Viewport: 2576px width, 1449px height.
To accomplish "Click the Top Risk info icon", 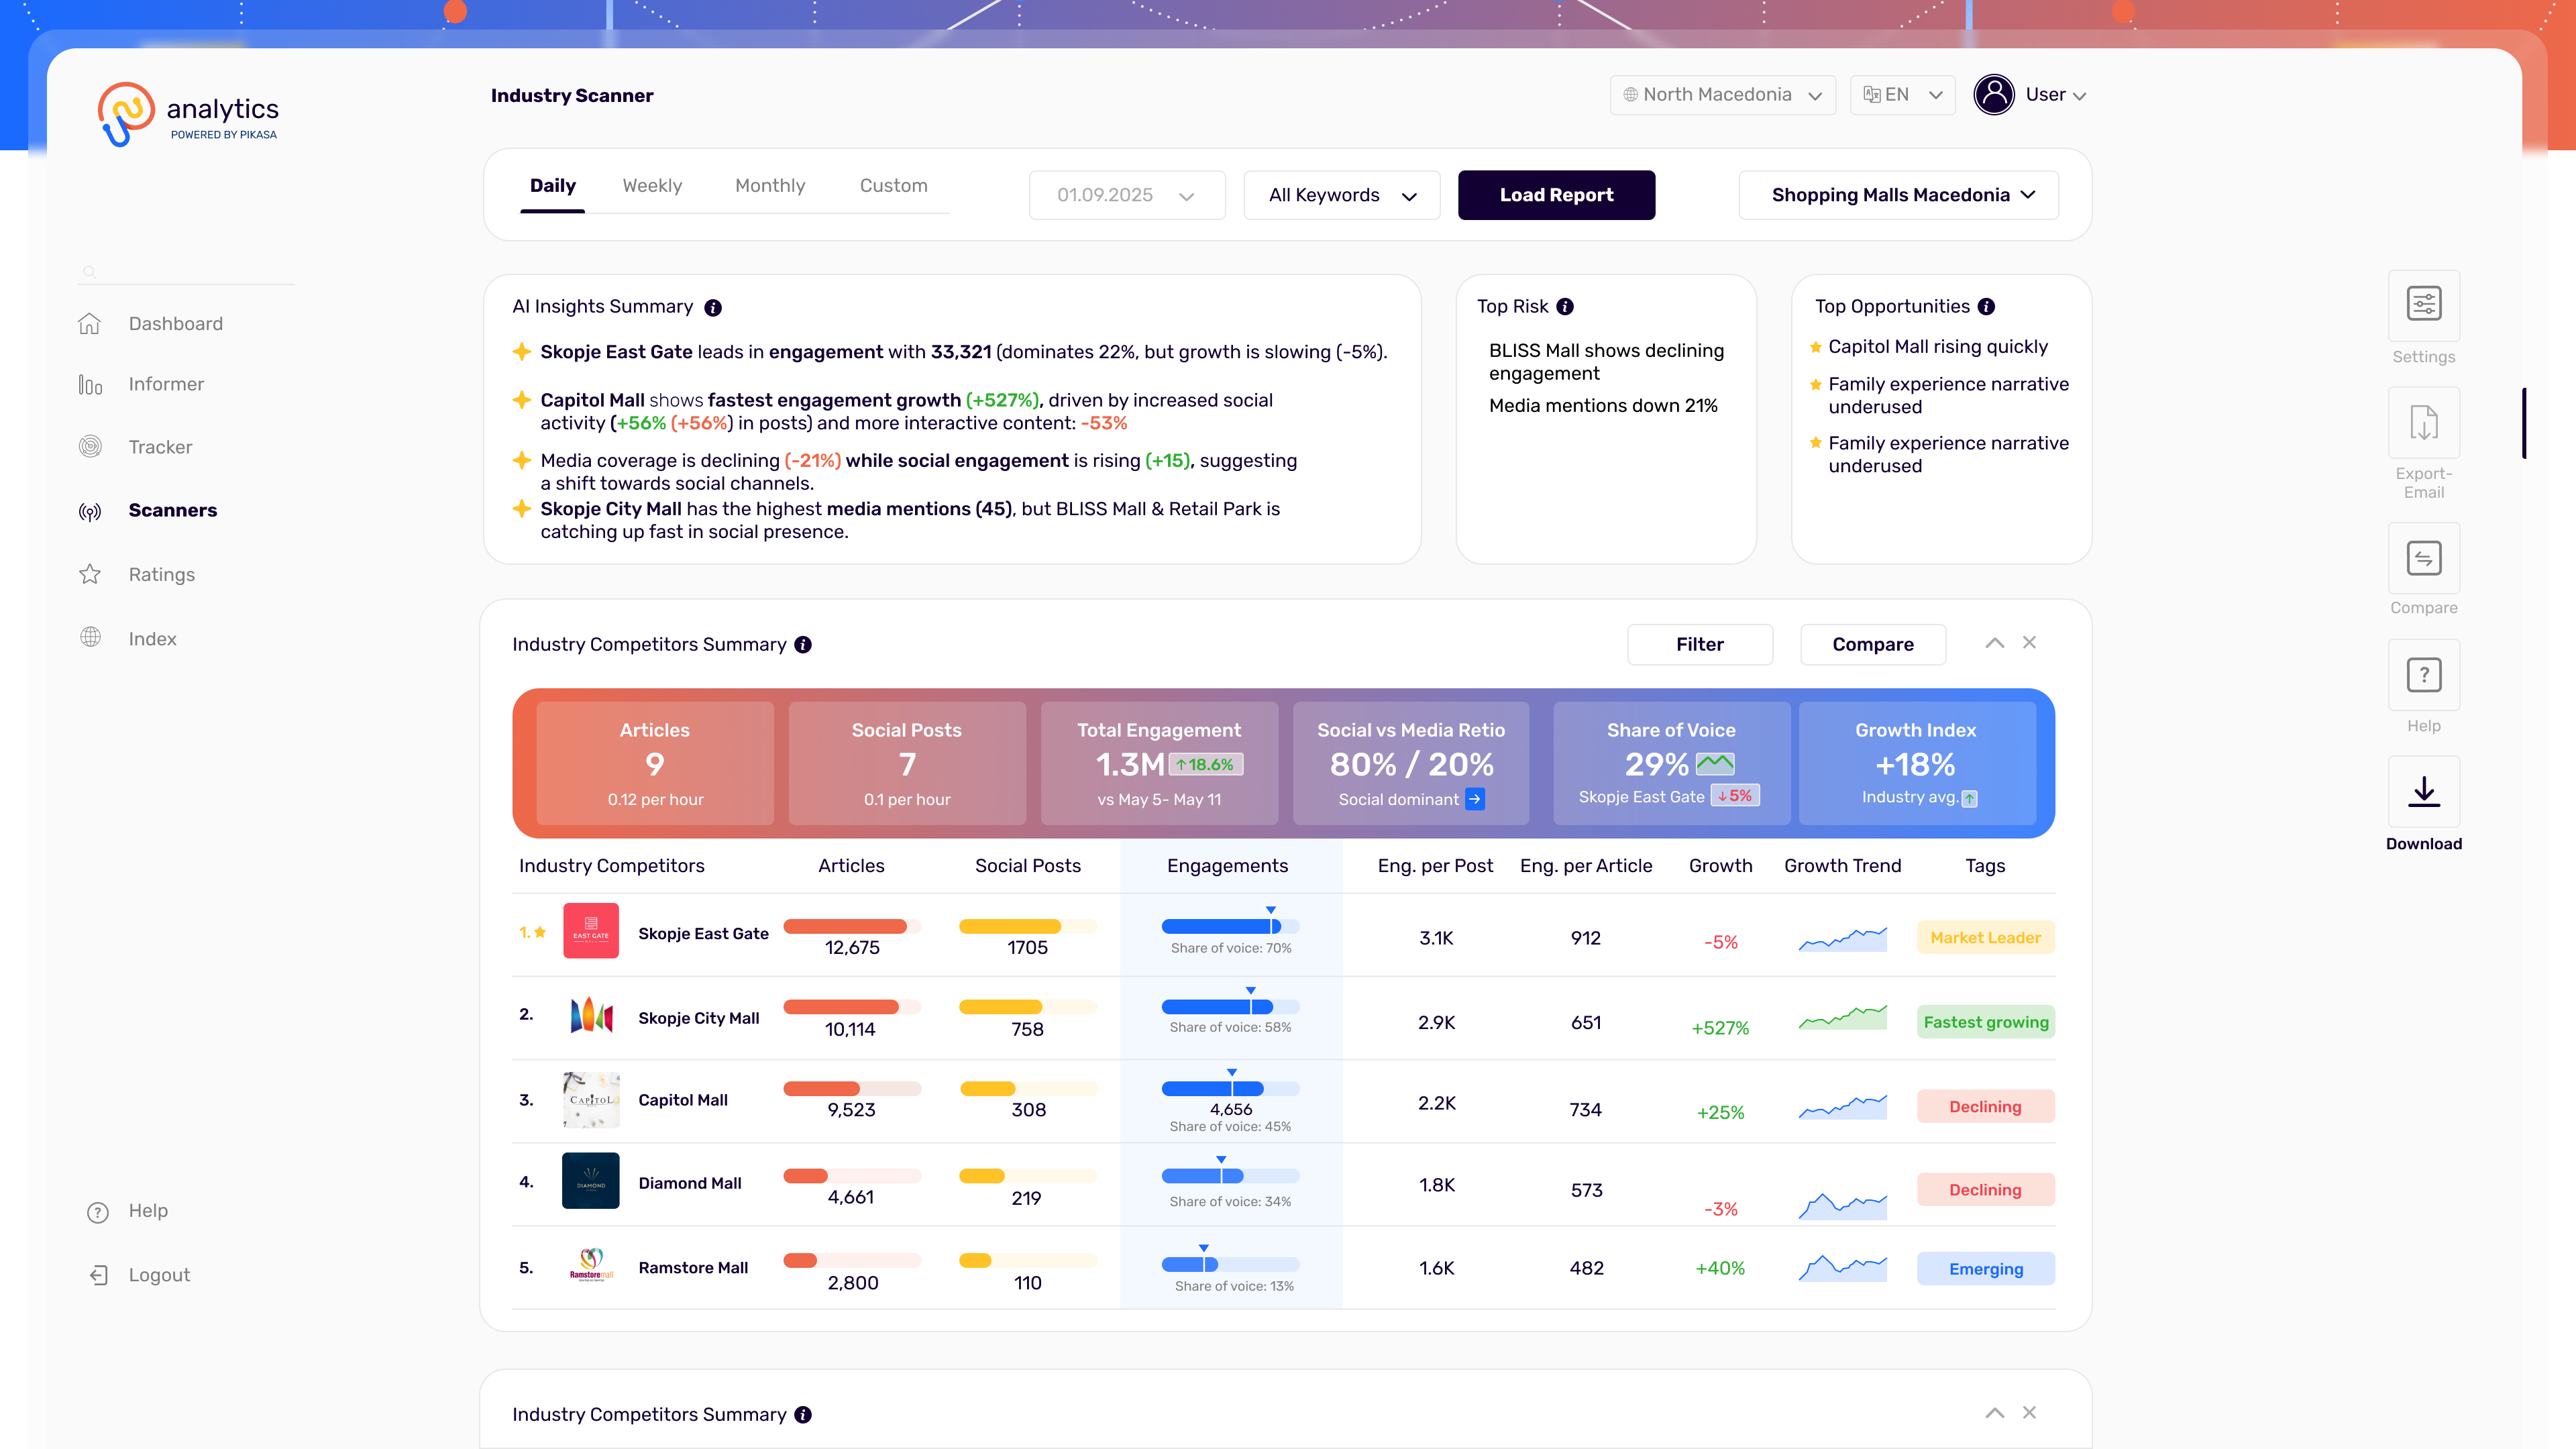I will pyautogui.click(x=1565, y=307).
